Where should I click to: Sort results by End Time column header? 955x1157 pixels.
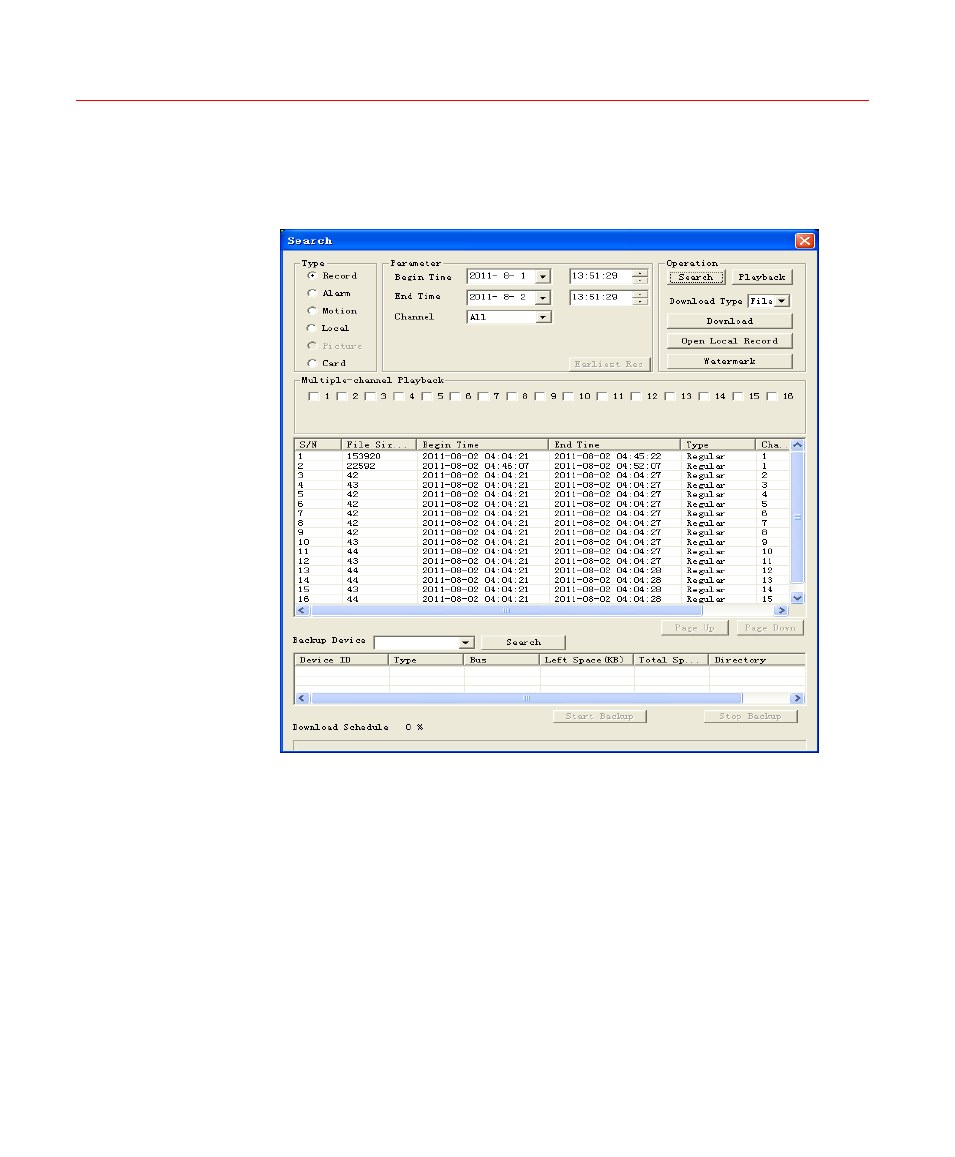coord(615,445)
